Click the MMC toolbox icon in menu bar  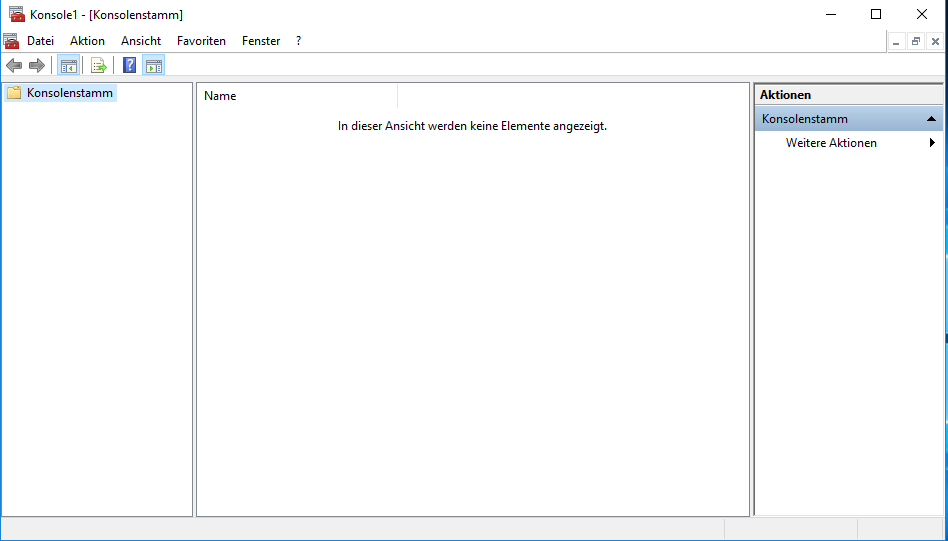tap(11, 41)
